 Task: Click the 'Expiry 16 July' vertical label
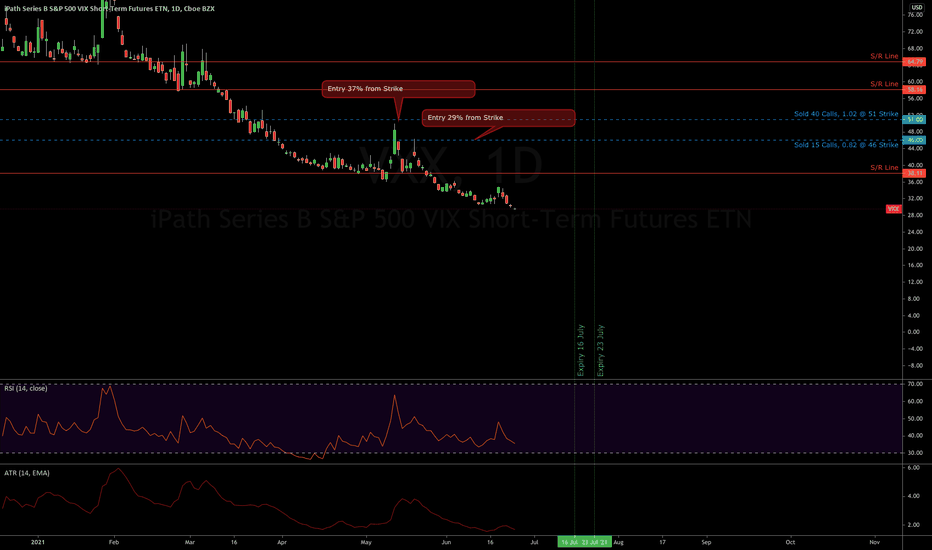tap(581, 350)
